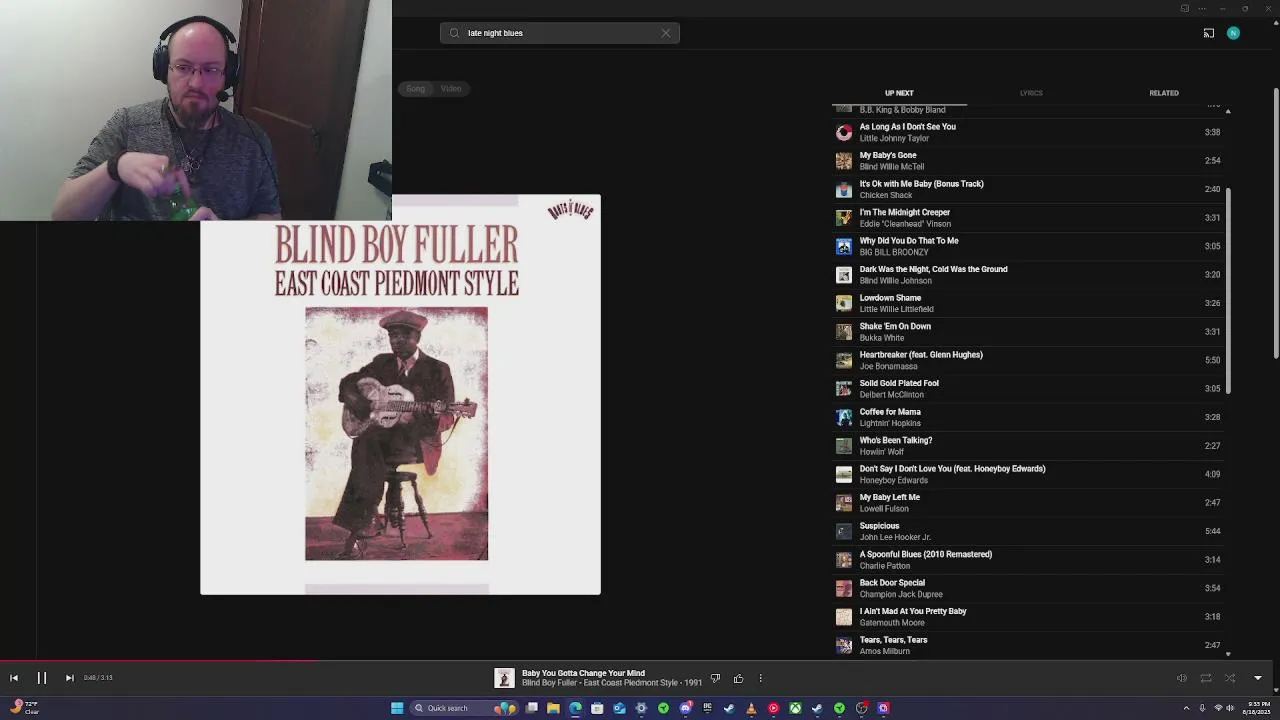
Task: Open the taskbar clock and date
Action: pyautogui.click(x=1257, y=708)
